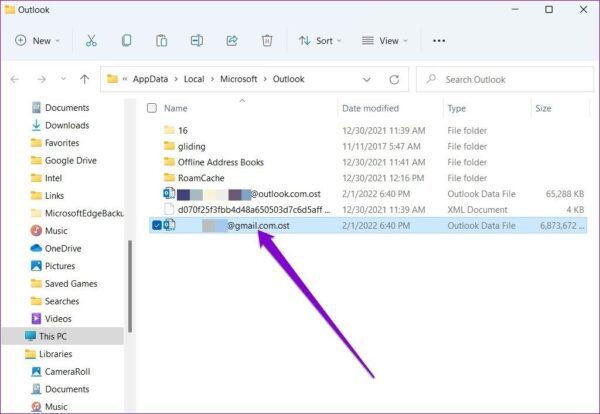
Task: Jump to Microsoft in the address path
Action: (238, 79)
